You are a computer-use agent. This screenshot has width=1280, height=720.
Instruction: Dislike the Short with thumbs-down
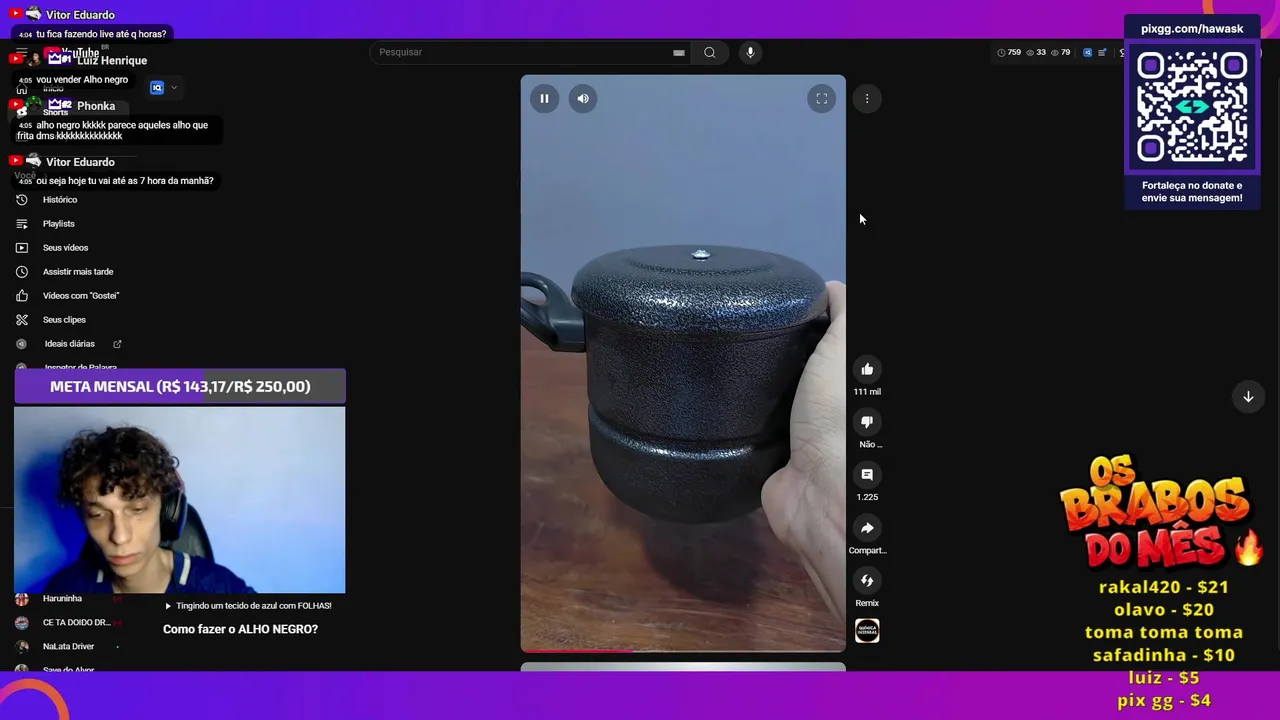click(867, 422)
